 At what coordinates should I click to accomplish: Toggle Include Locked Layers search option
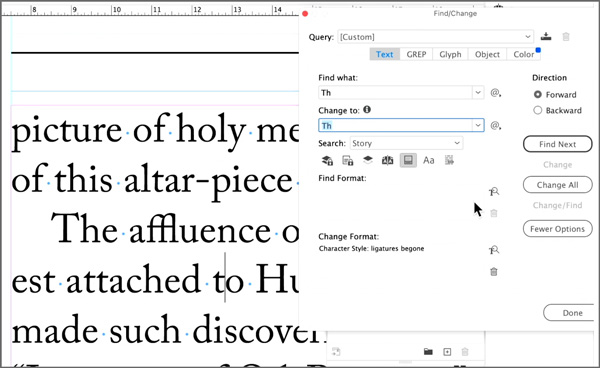click(x=327, y=160)
